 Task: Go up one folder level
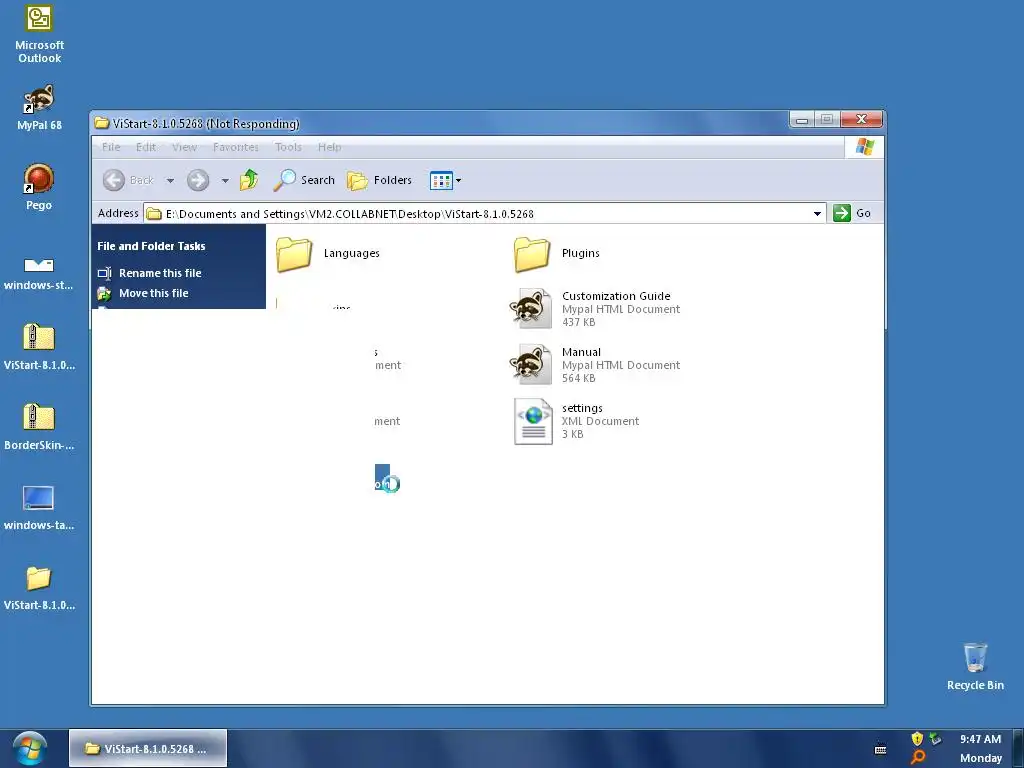249,180
